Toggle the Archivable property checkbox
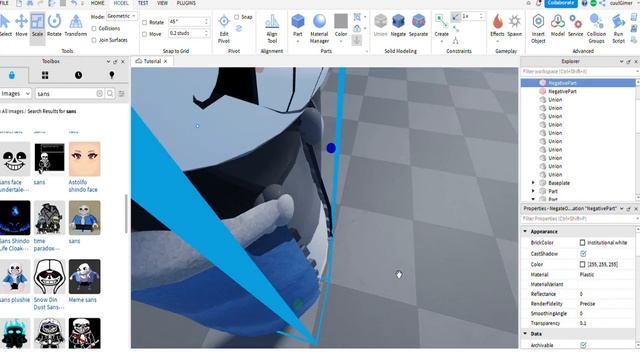 point(583,345)
